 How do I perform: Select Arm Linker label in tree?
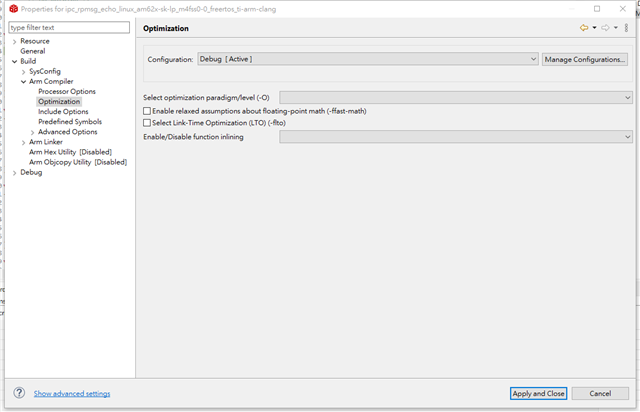46,142
